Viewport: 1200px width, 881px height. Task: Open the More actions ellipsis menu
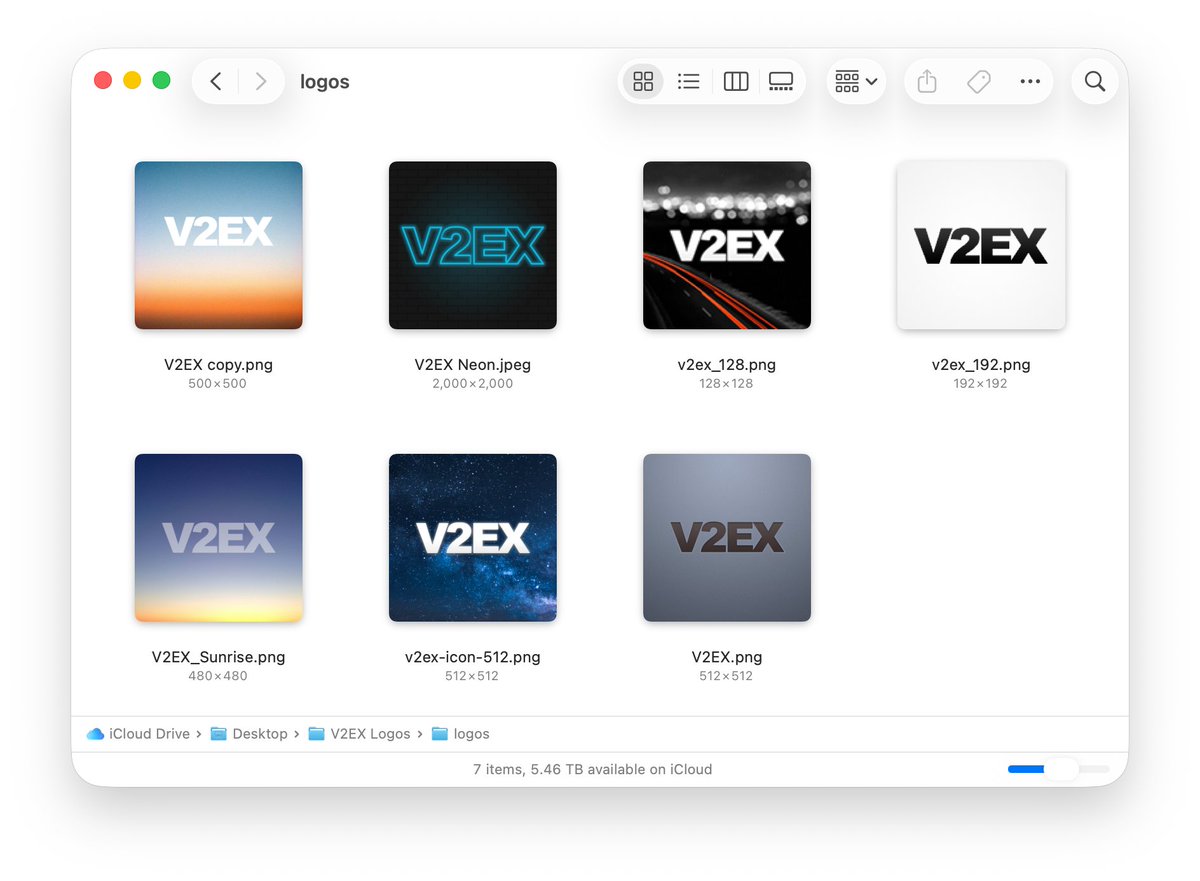pos(1030,81)
